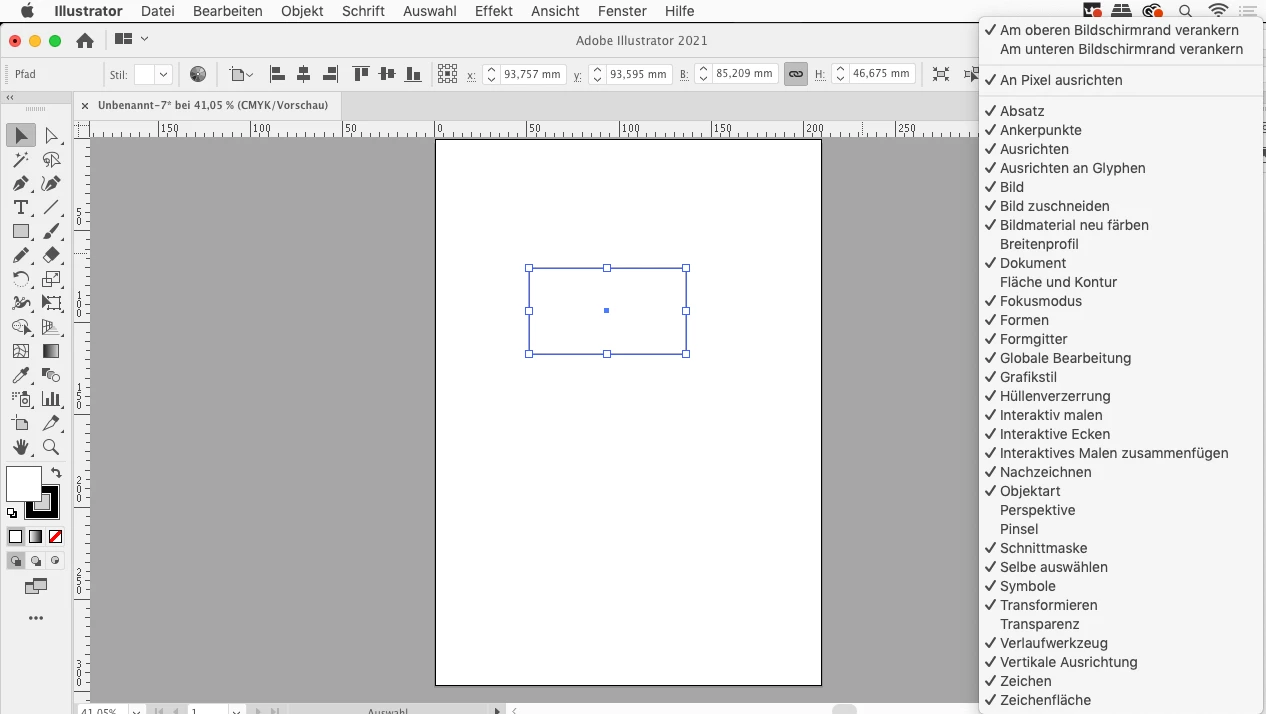1266x714 pixels.
Task: Select the Pen tool
Action: (21, 184)
